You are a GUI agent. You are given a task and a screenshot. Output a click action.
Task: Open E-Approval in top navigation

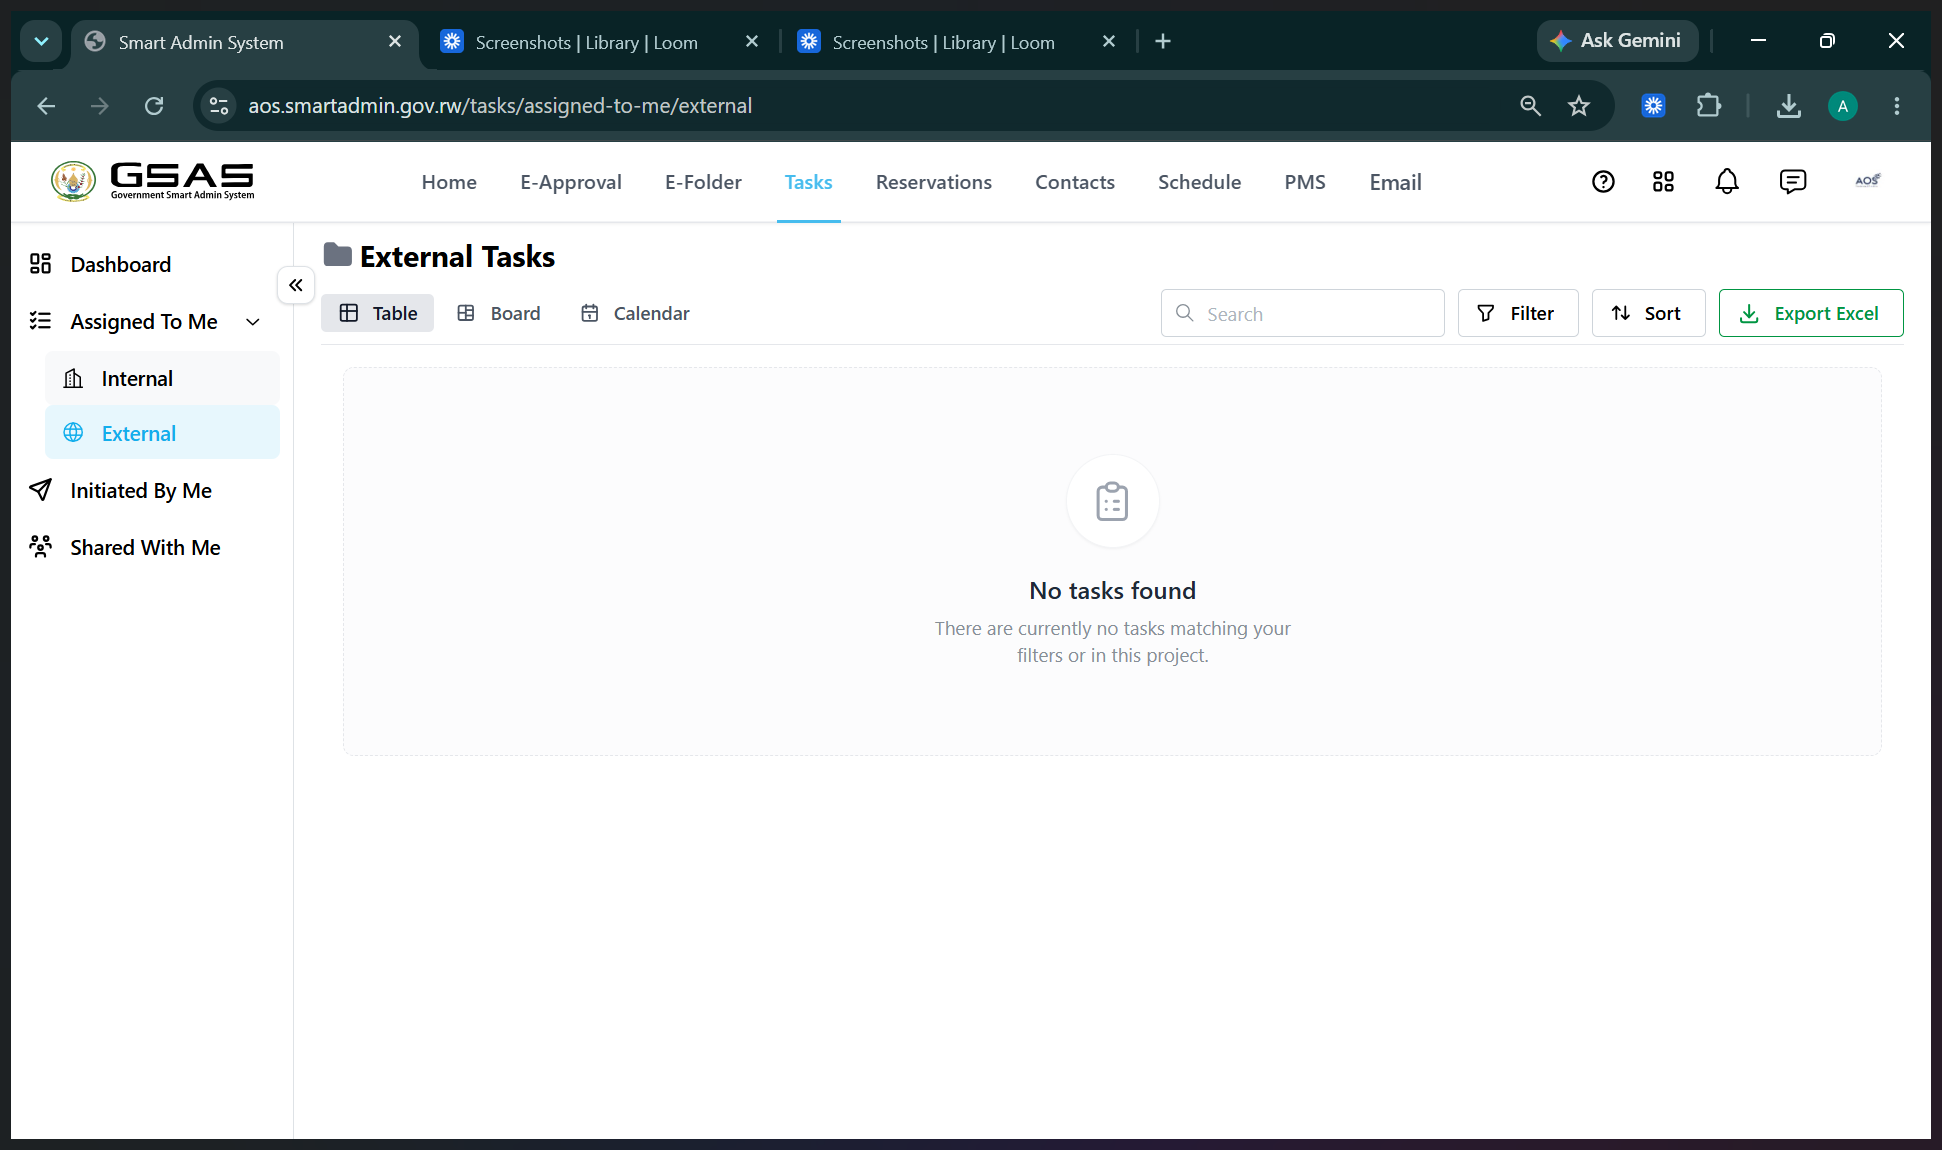coord(571,182)
